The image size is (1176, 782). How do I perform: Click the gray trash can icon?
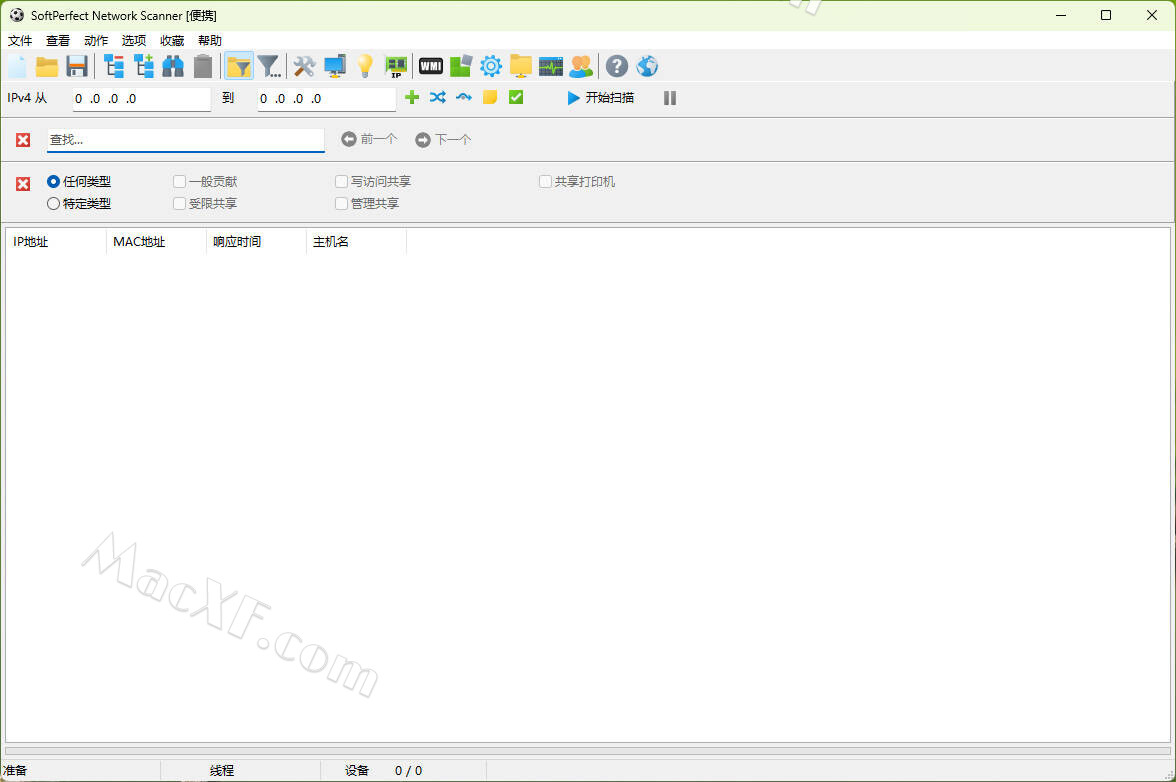click(x=203, y=67)
